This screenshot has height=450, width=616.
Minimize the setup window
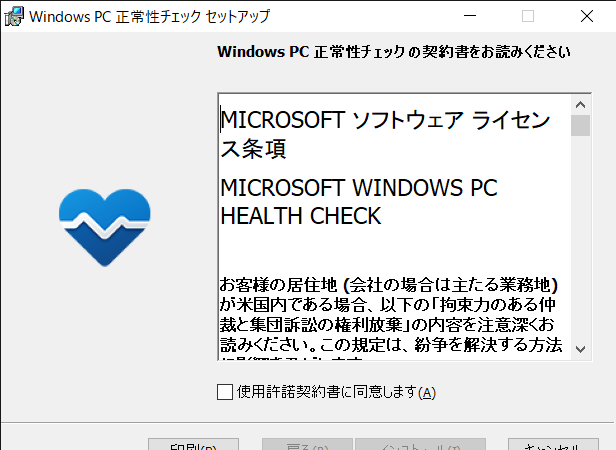(x=470, y=16)
